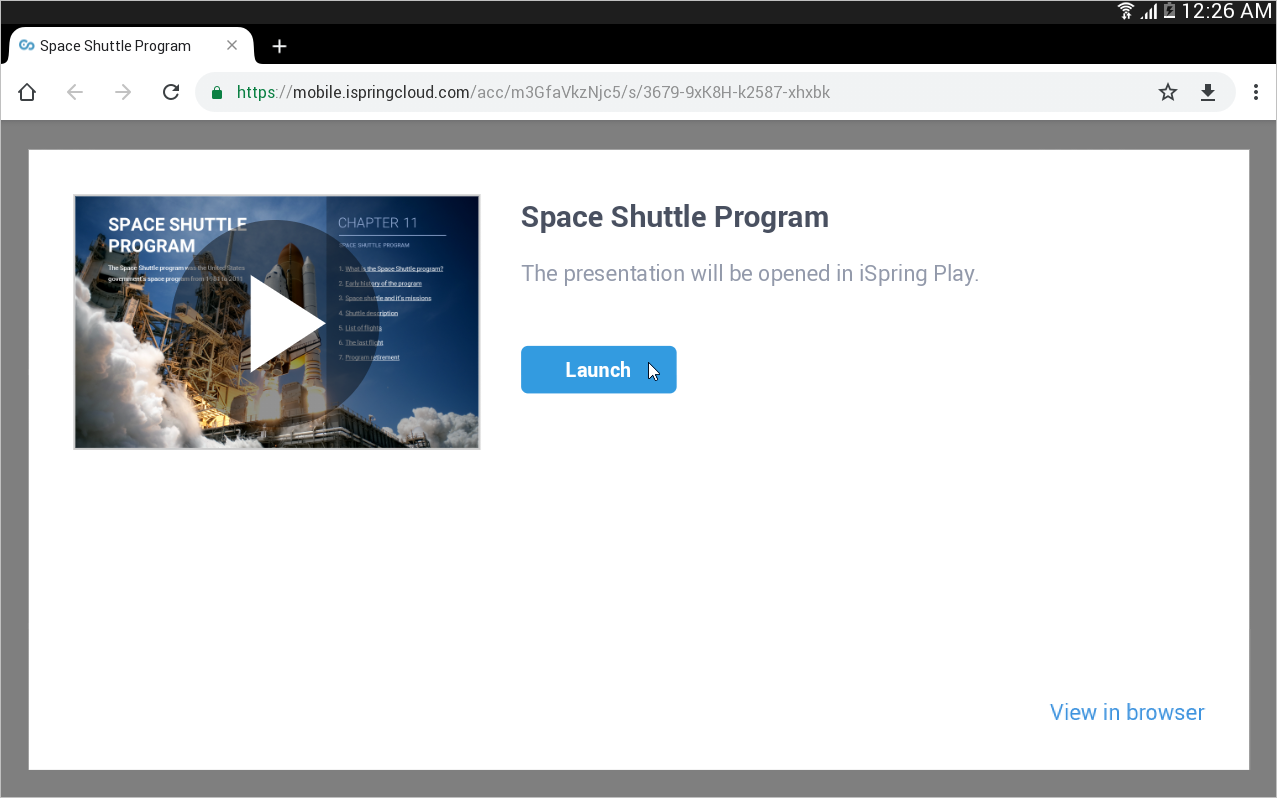
Task: Open the browser three-dot menu
Action: tap(1256, 92)
